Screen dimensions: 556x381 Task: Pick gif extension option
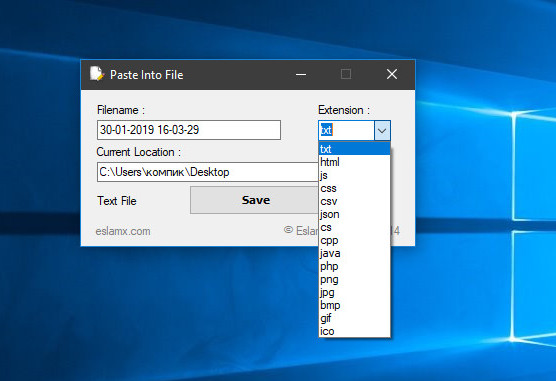(355, 318)
